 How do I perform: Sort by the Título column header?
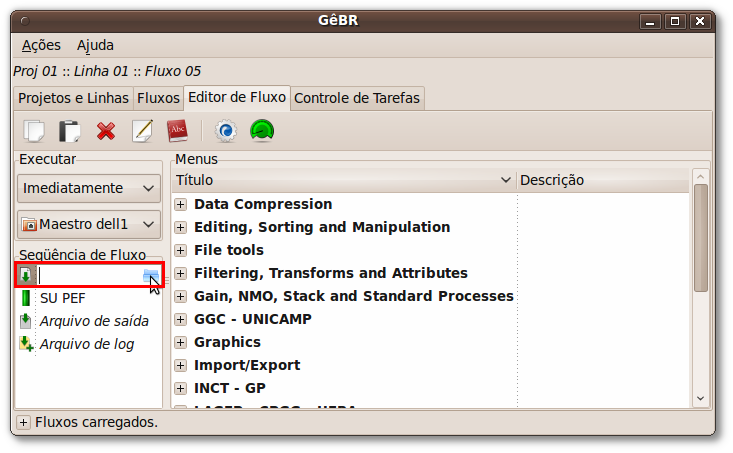click(344, 180)
